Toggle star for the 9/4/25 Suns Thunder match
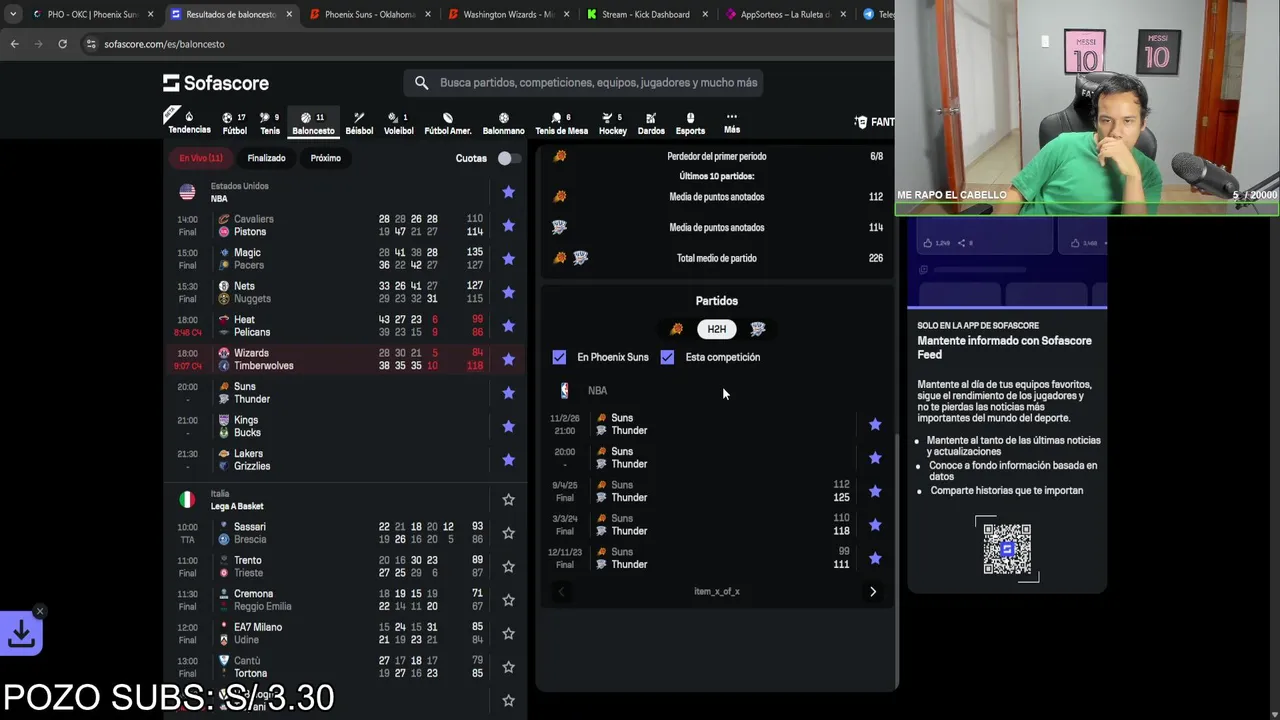The height and width of the screenshot is (720, 1280). [x=875, y=492]
